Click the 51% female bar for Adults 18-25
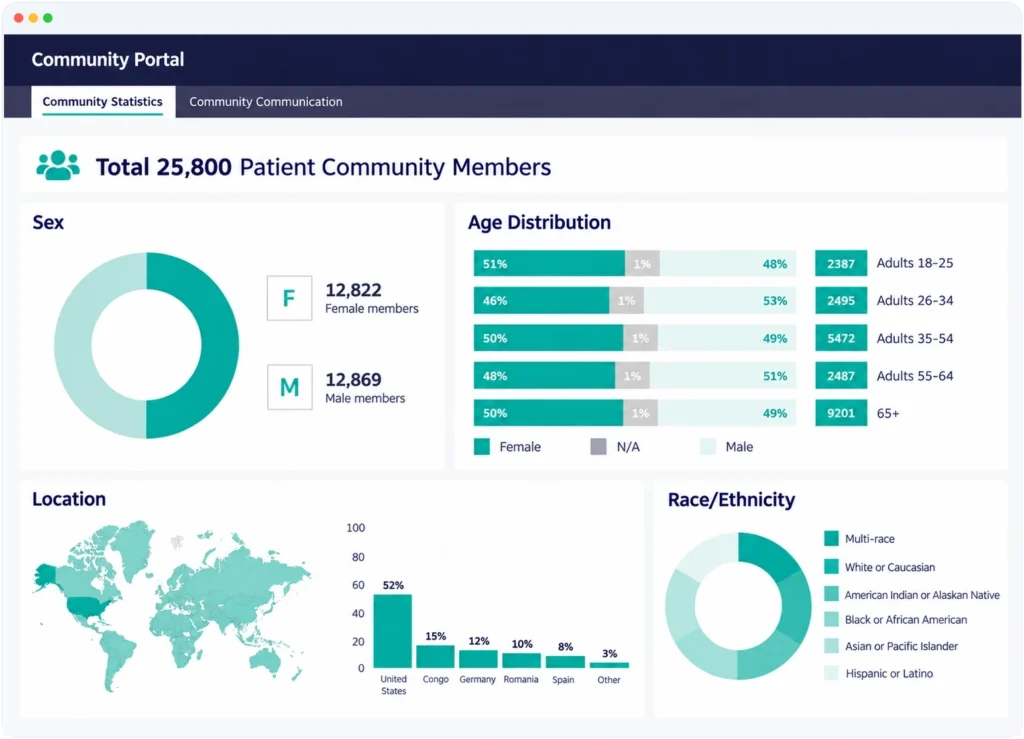 pyautogui.click(x=549, y=264)
